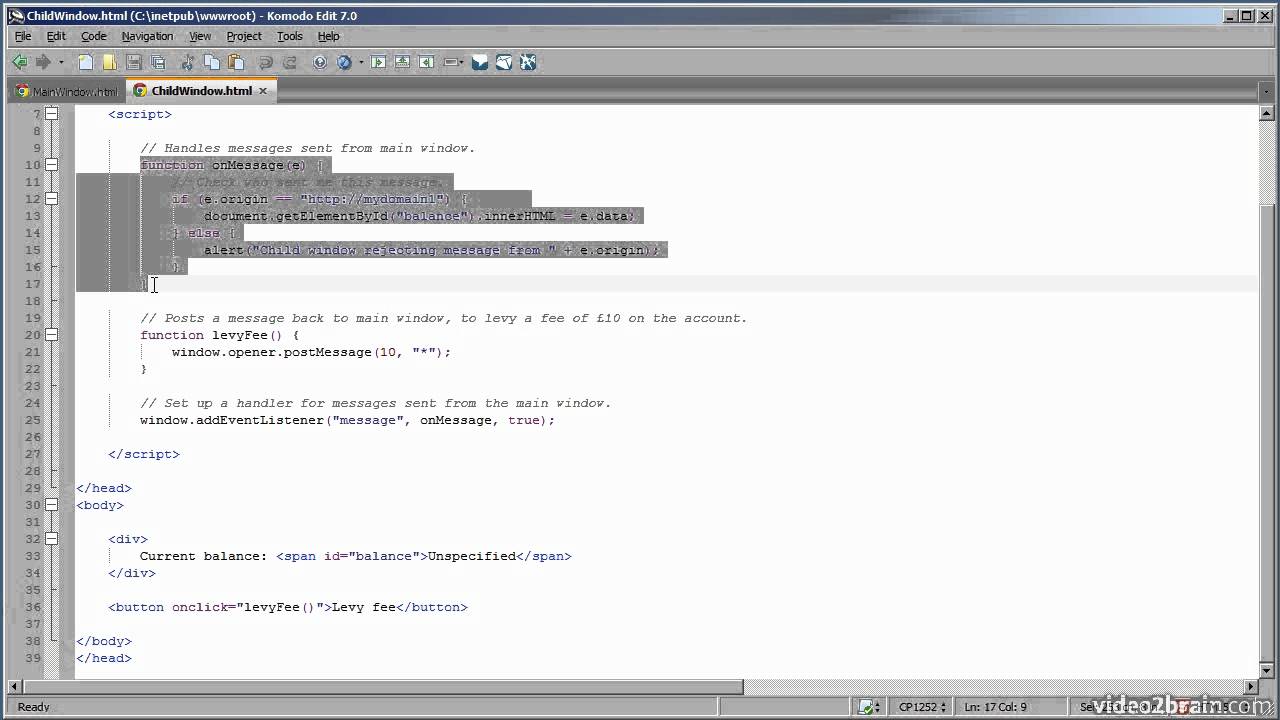Click the window.opener.postMessage line
This screenshot has height=720, width=1280.
[x=311, y=352]
